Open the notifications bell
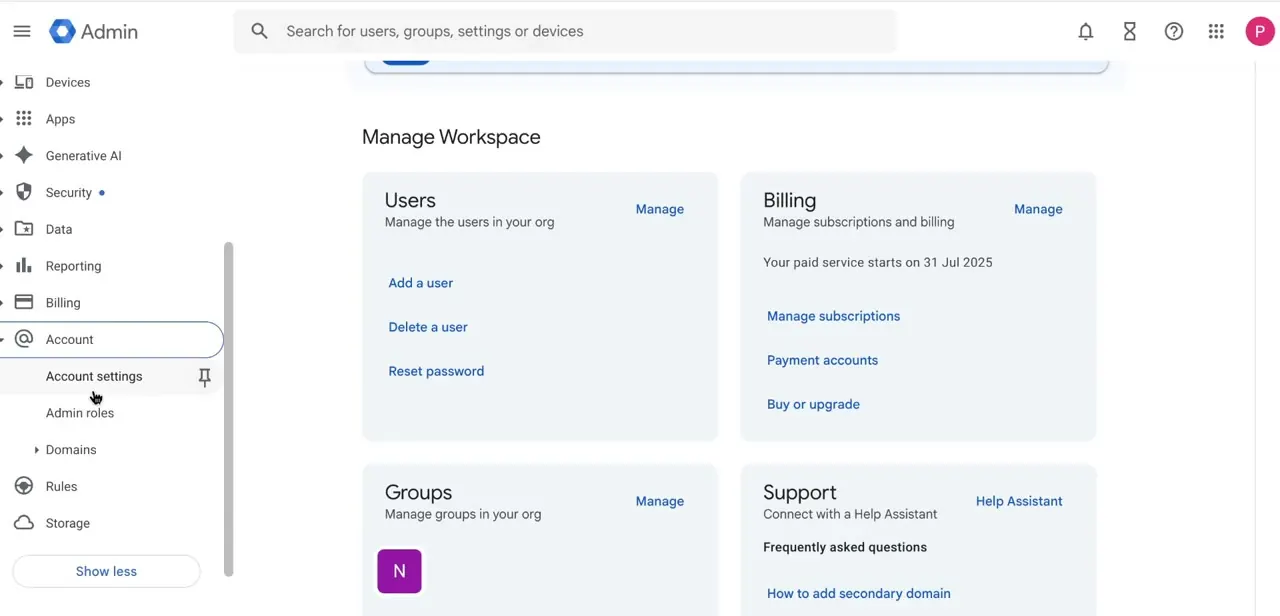Image resolution: width=1280 pixels, height=616 pixels. pyautogui.click(x=1086, y=31)
